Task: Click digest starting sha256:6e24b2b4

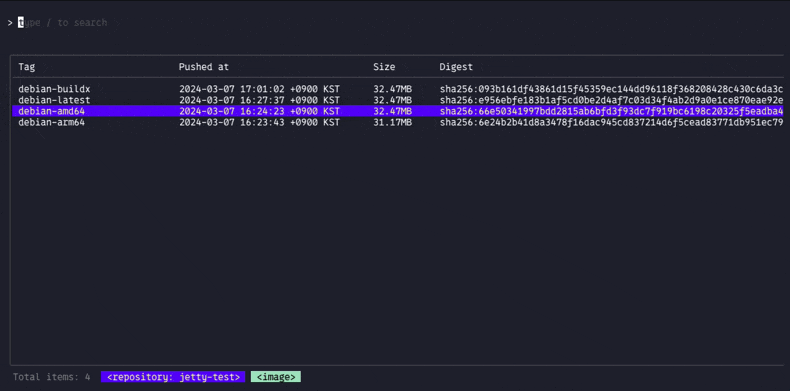Action: (611, 122)
